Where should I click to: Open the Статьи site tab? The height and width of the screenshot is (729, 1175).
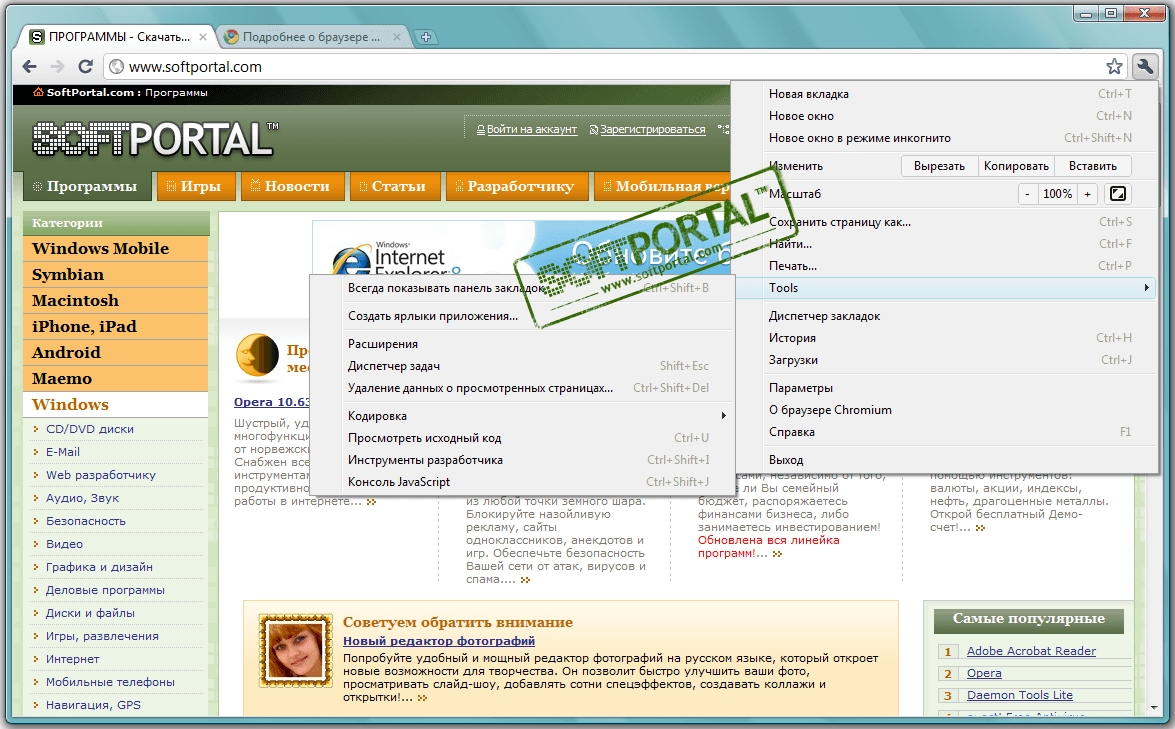[x=394, y=187]
